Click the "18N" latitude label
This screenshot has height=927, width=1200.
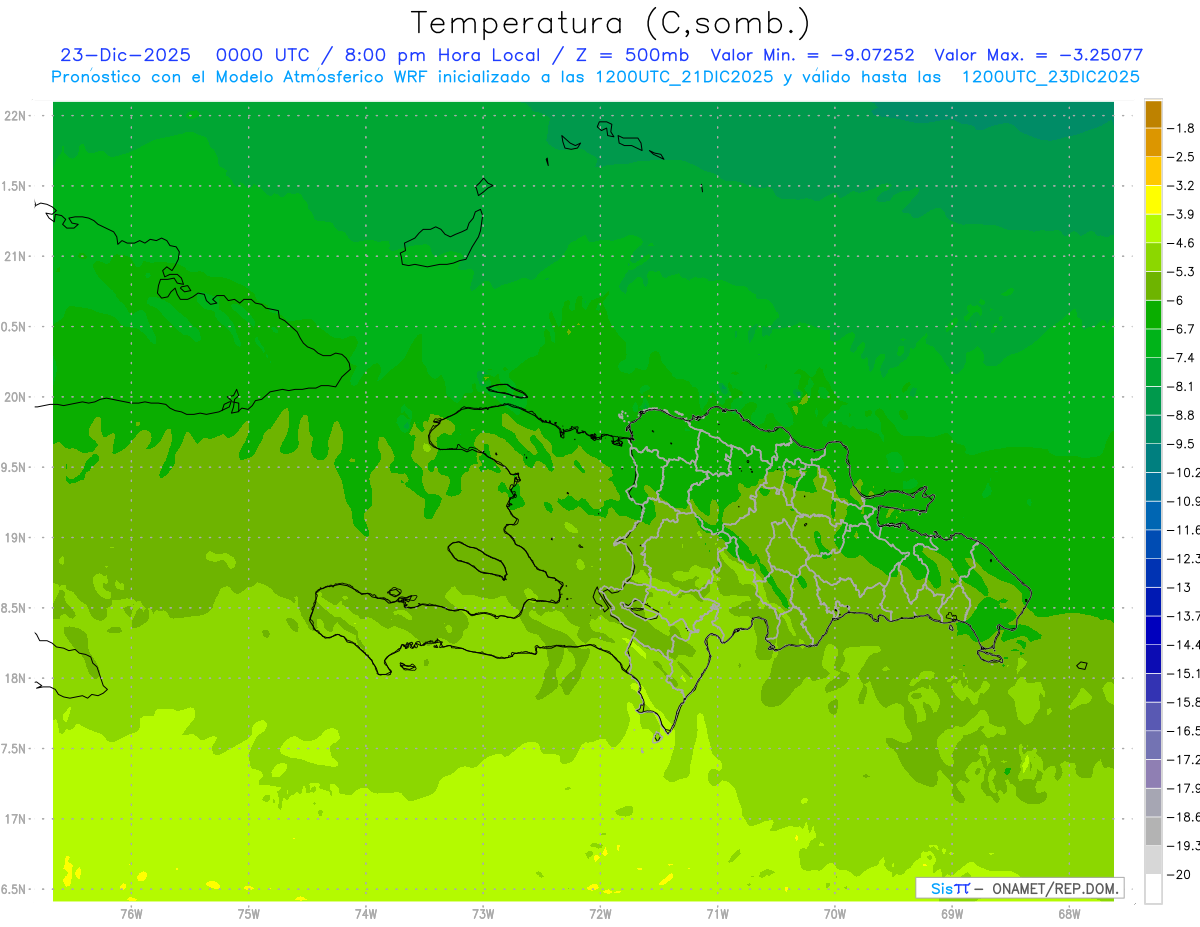pos(16,679)
